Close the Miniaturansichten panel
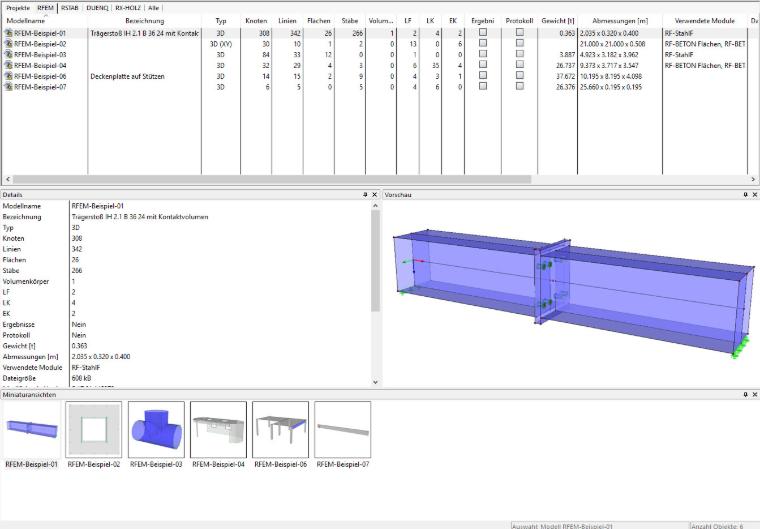 point(755,395)
